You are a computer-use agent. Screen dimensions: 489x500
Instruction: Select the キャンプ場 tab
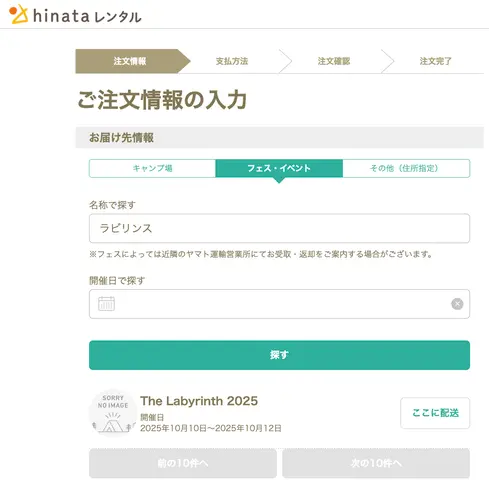click(x=152, y=168)
